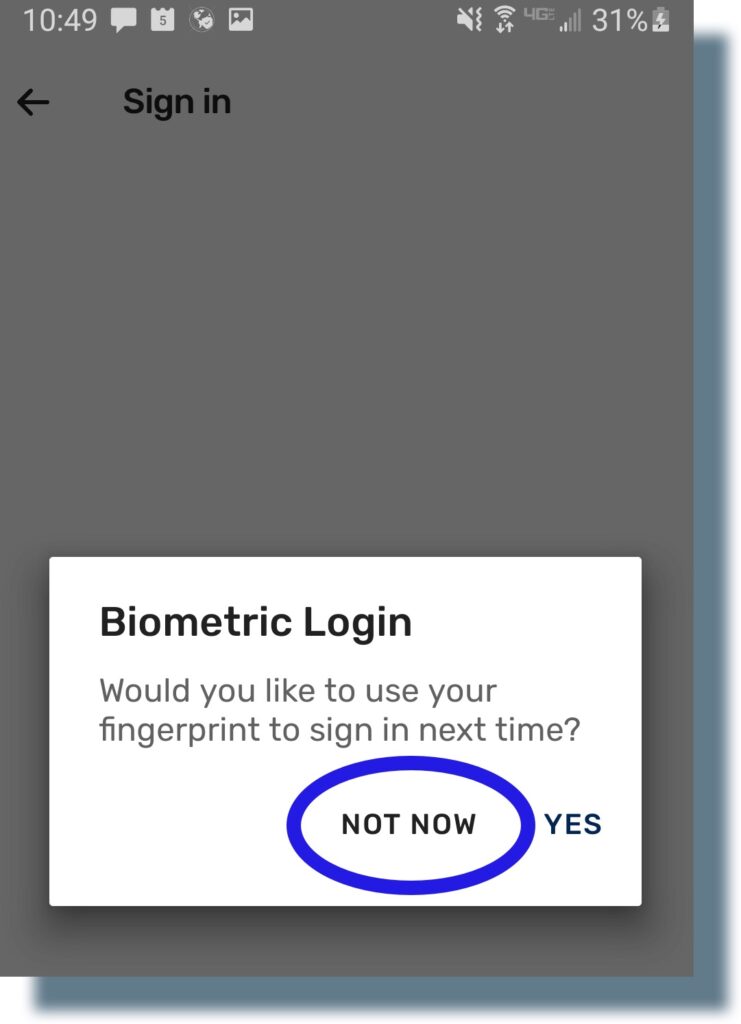Dismiss fingerprint prompt with NOT NOW

[408, 824]
